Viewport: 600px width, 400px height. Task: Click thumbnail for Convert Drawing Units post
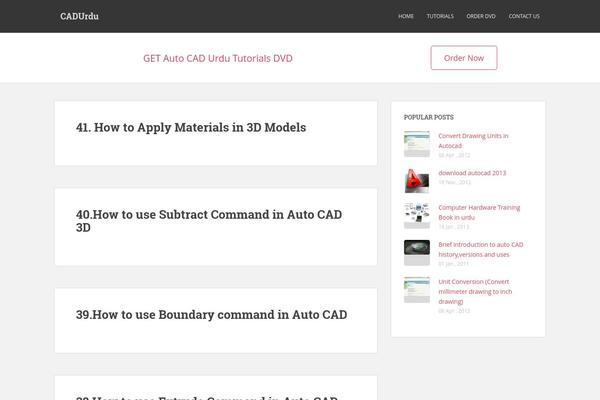coord(417,144)
